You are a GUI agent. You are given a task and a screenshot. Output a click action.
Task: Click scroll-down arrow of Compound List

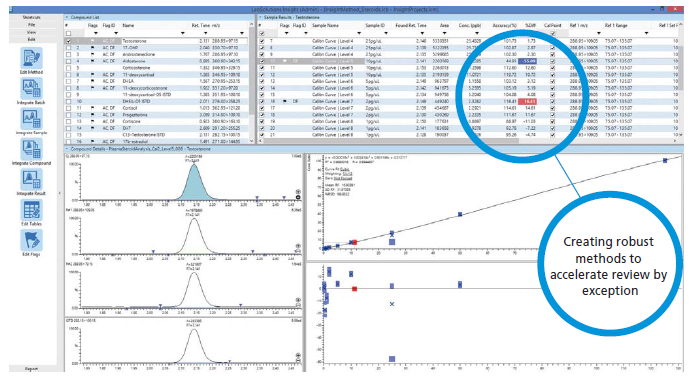pyautogui.click(x=252, y=141)
